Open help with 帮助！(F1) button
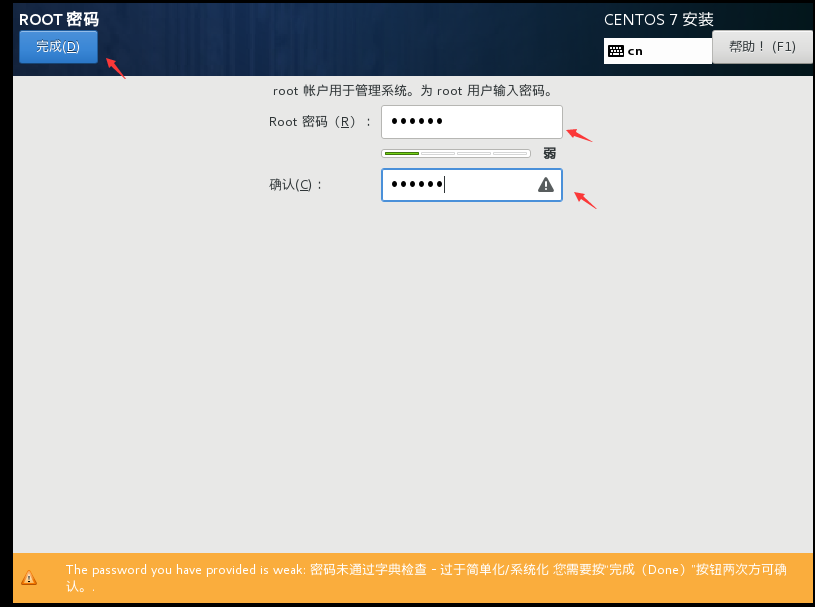This screenshot has height=607, width=815. coord(762,47)
